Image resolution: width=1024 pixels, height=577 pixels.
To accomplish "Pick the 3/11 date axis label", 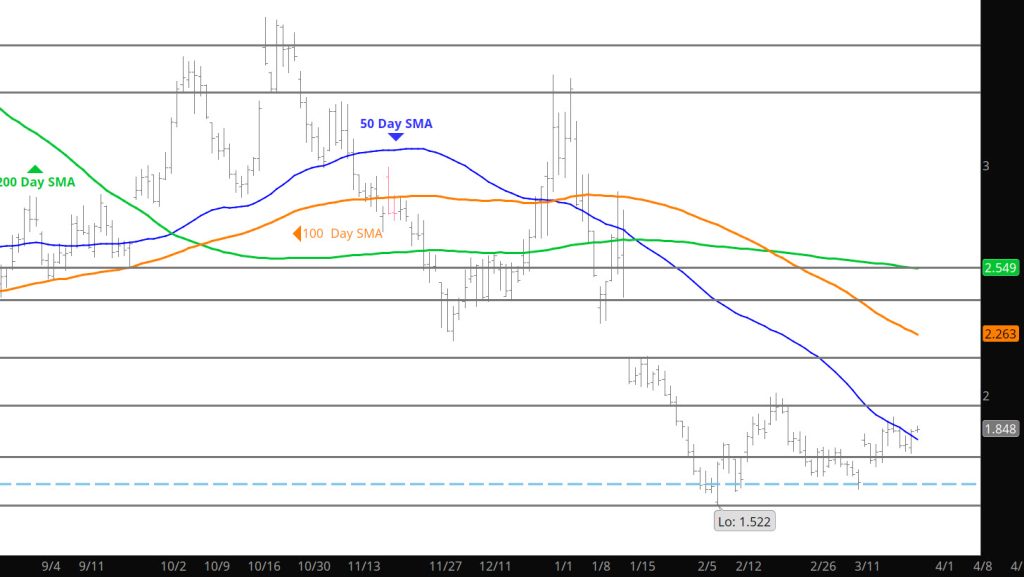I will pyautogui.click(x=867, y=565).
